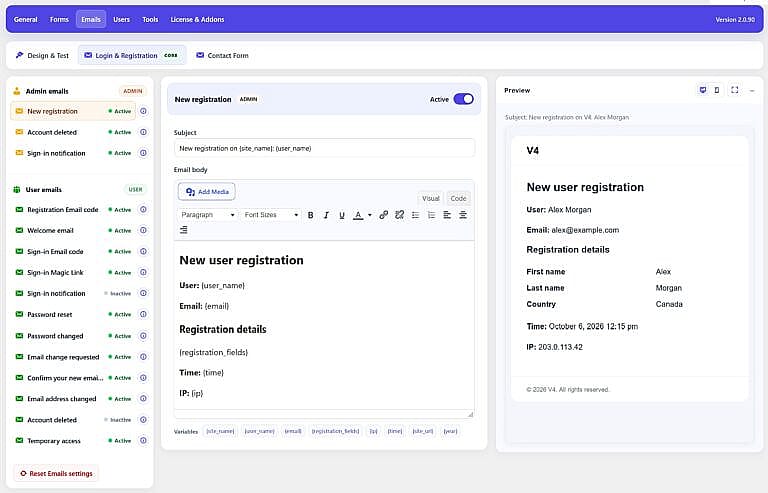Toggle bold formatting in email editor
Viewport: 768px width, 493px height.
[311, 215]
